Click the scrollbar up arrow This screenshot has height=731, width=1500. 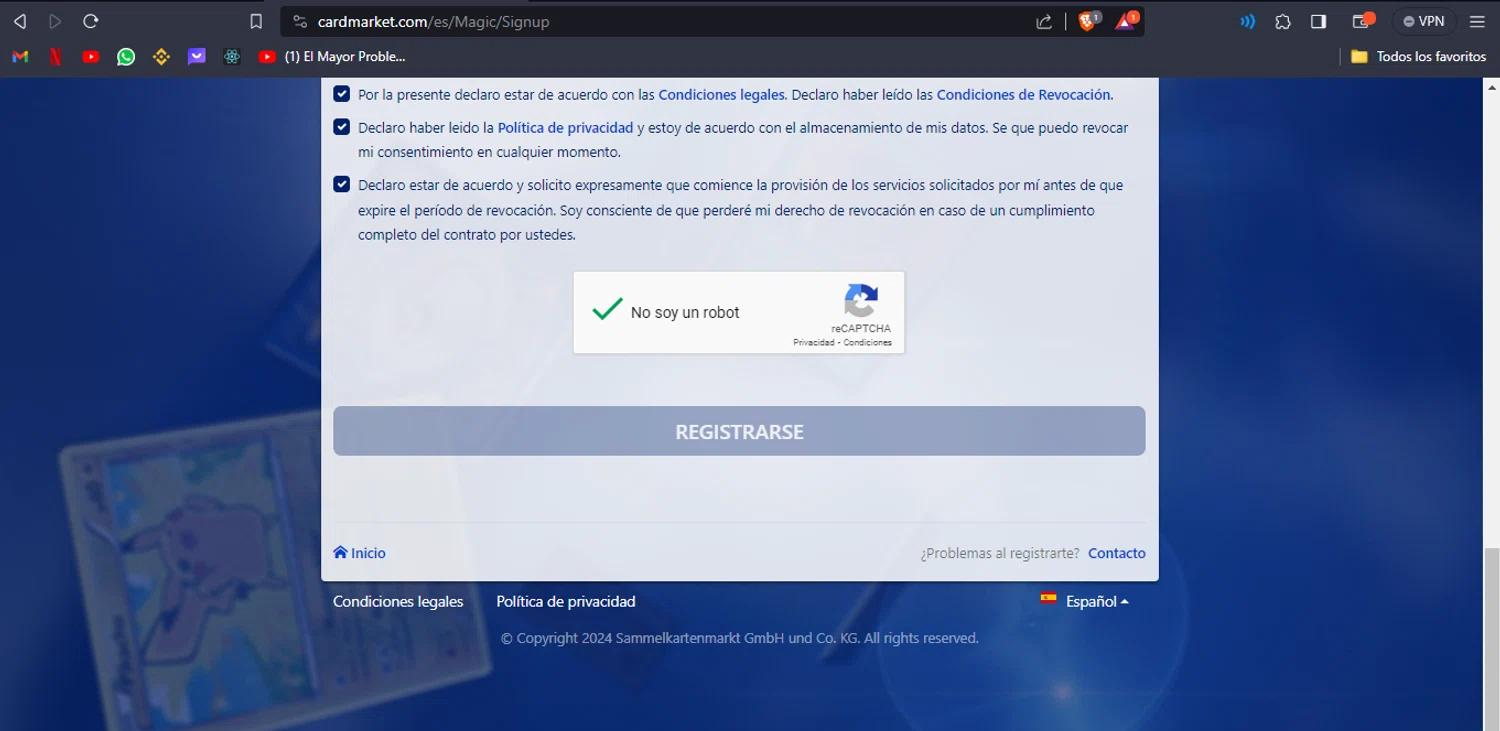pyautogui.click(x=1491, y=86)
